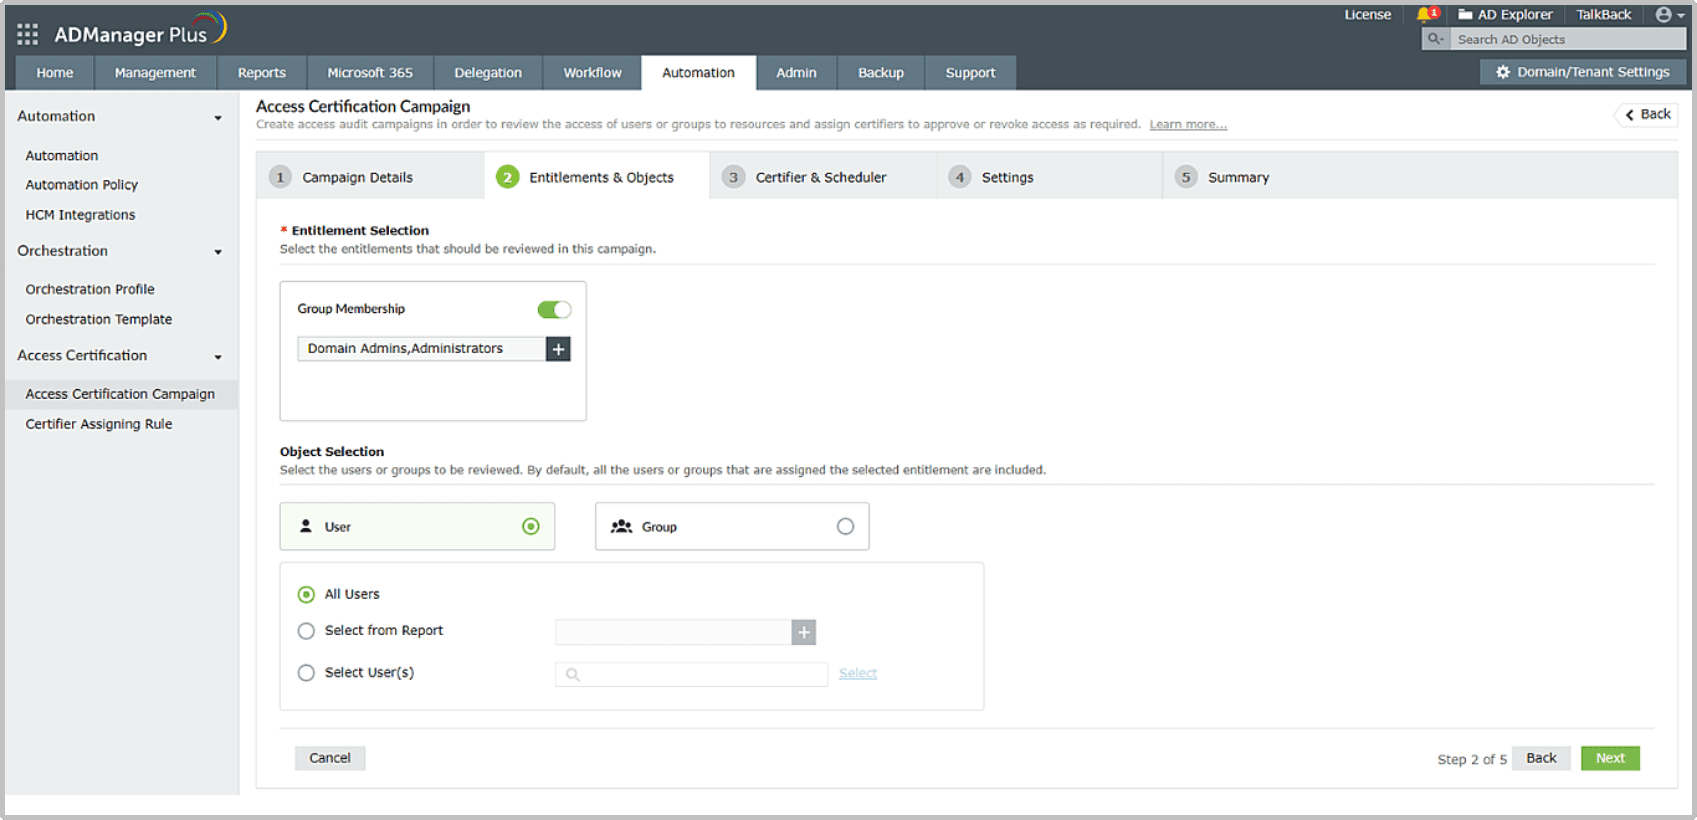Image resolution: width=1697 pixels, height=820 pixels.
Task: Open the Workflow tab
Action: (x=592, y=73)
